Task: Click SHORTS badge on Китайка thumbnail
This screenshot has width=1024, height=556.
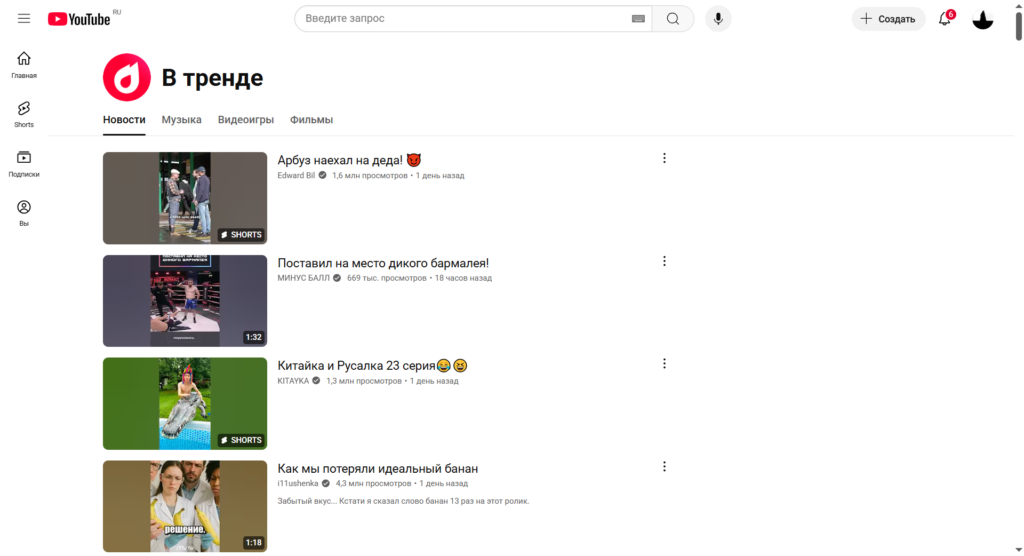Action: tap(241, 440)
